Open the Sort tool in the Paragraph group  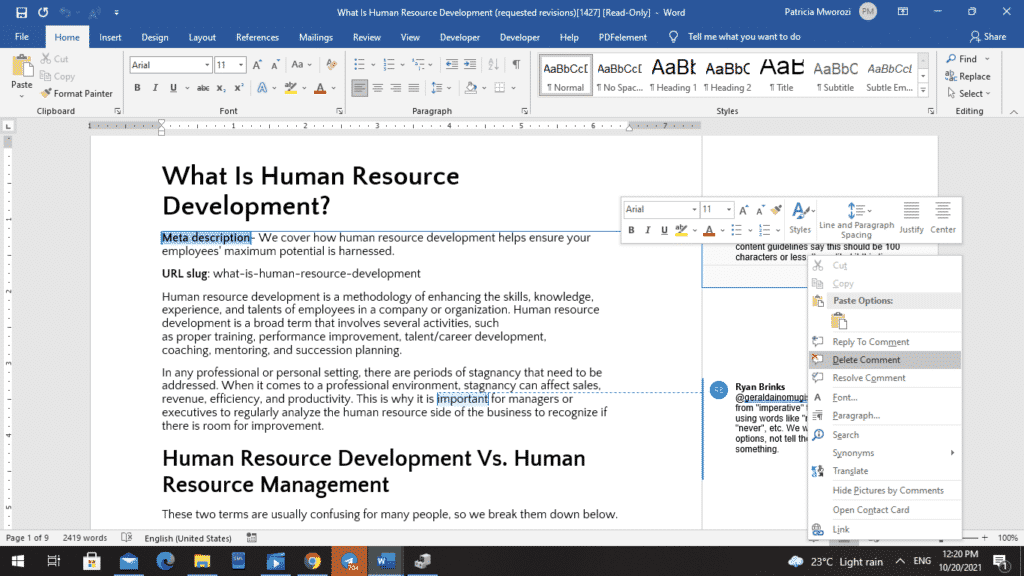[494, 66]
